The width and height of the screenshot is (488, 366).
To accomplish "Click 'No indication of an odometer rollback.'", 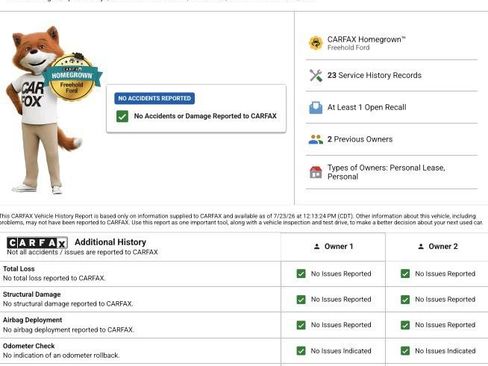I will 61,355.
